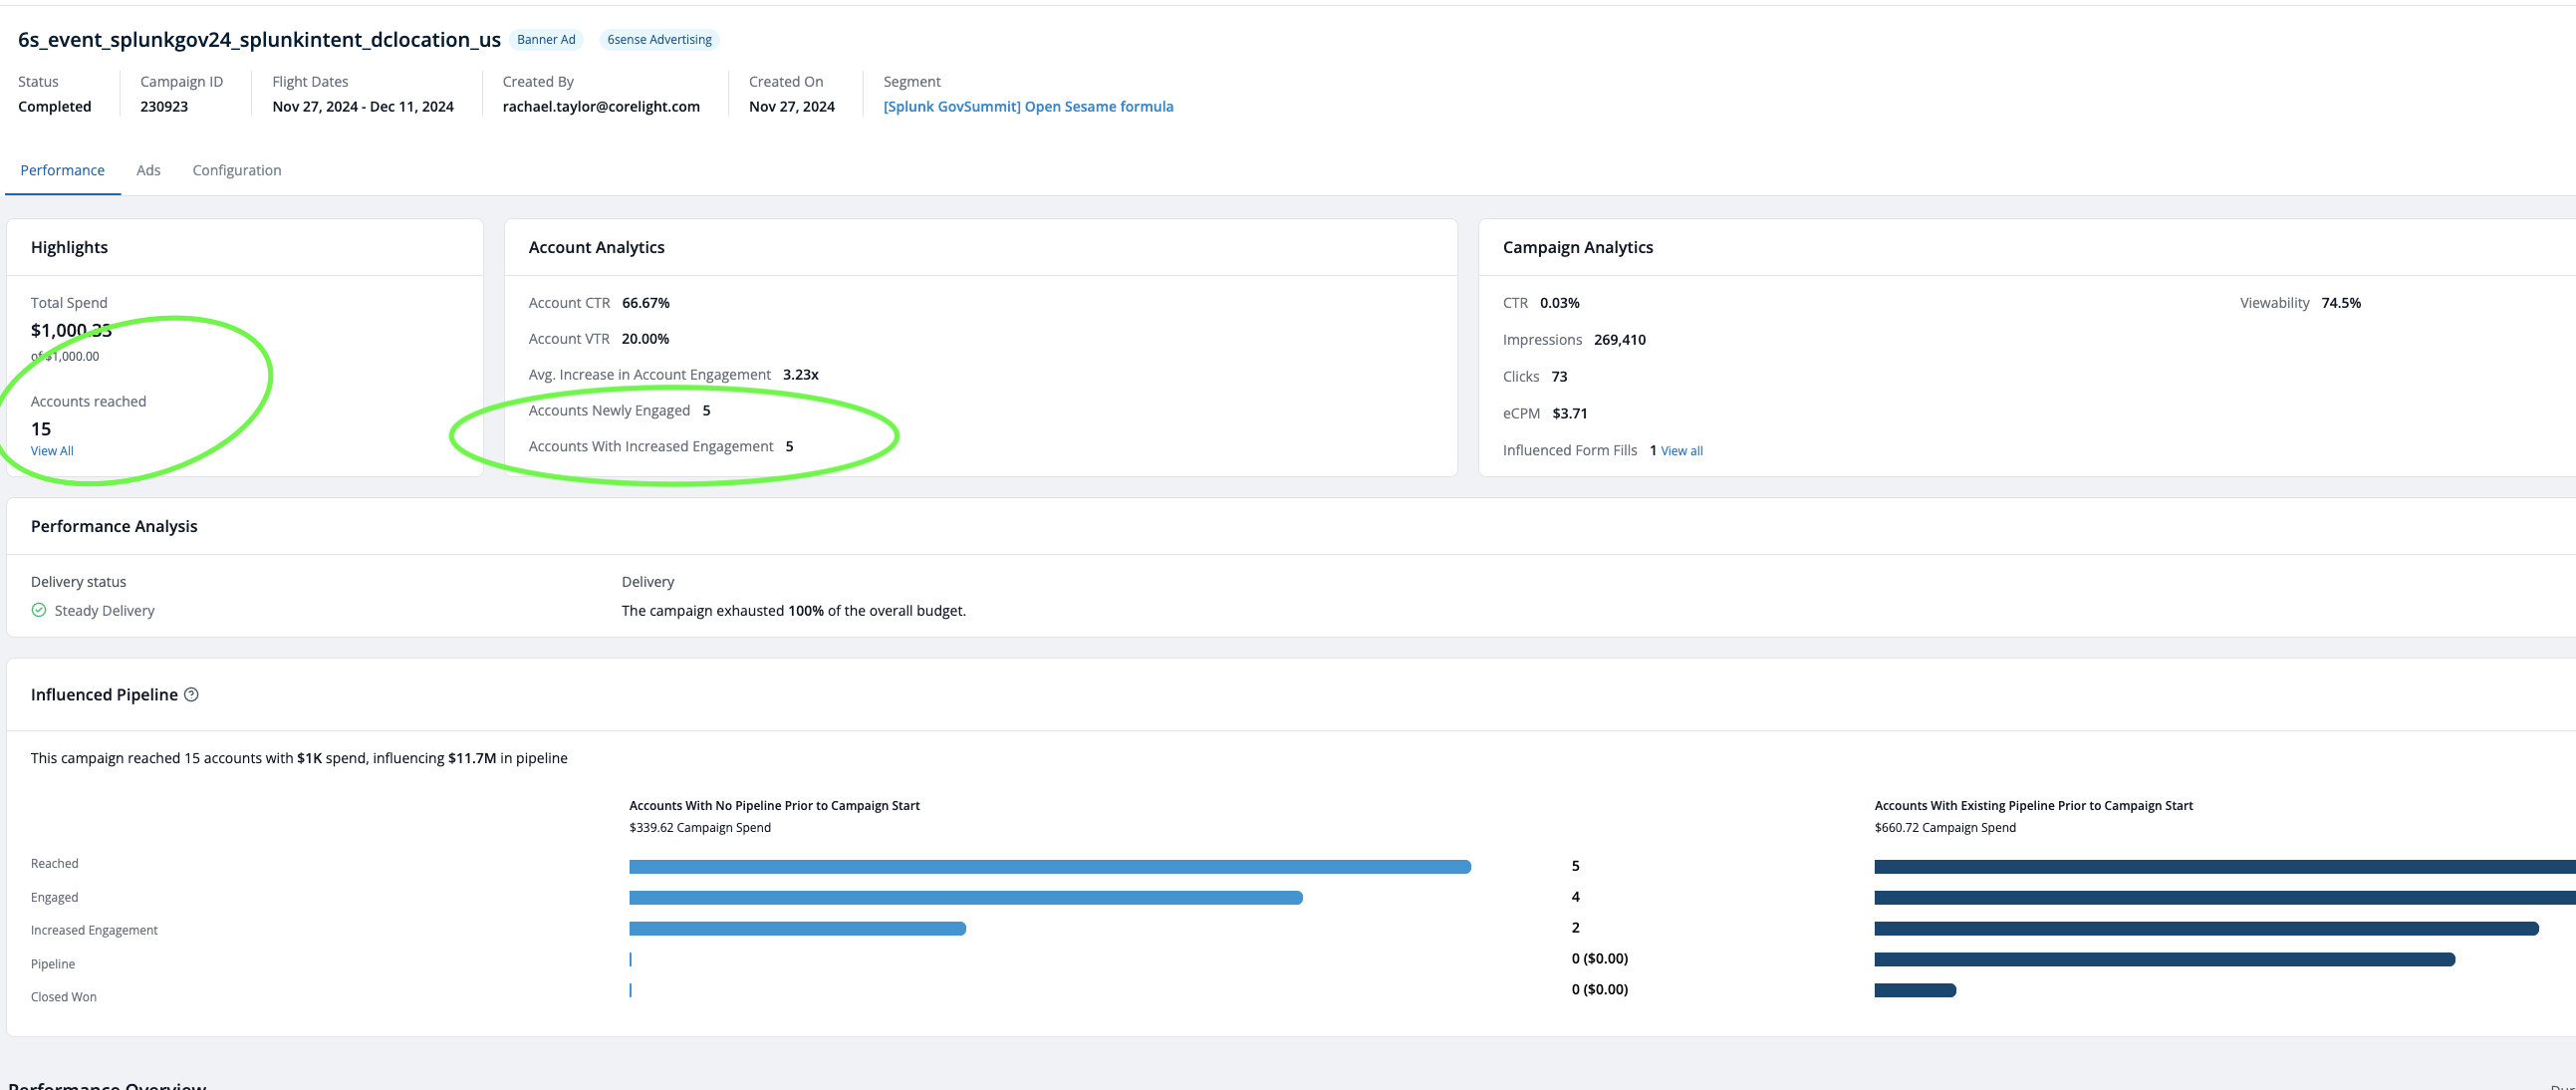Click the Account Analytics panel heading
Screen dimensions: 2576x1090
[x=596, y=247]
